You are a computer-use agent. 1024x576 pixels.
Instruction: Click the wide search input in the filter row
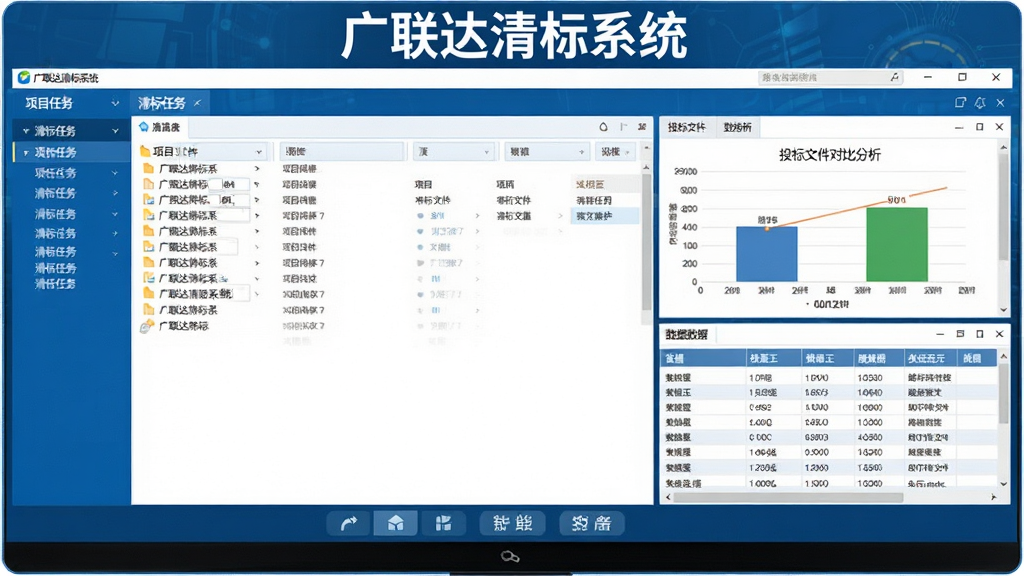[342, 152]
